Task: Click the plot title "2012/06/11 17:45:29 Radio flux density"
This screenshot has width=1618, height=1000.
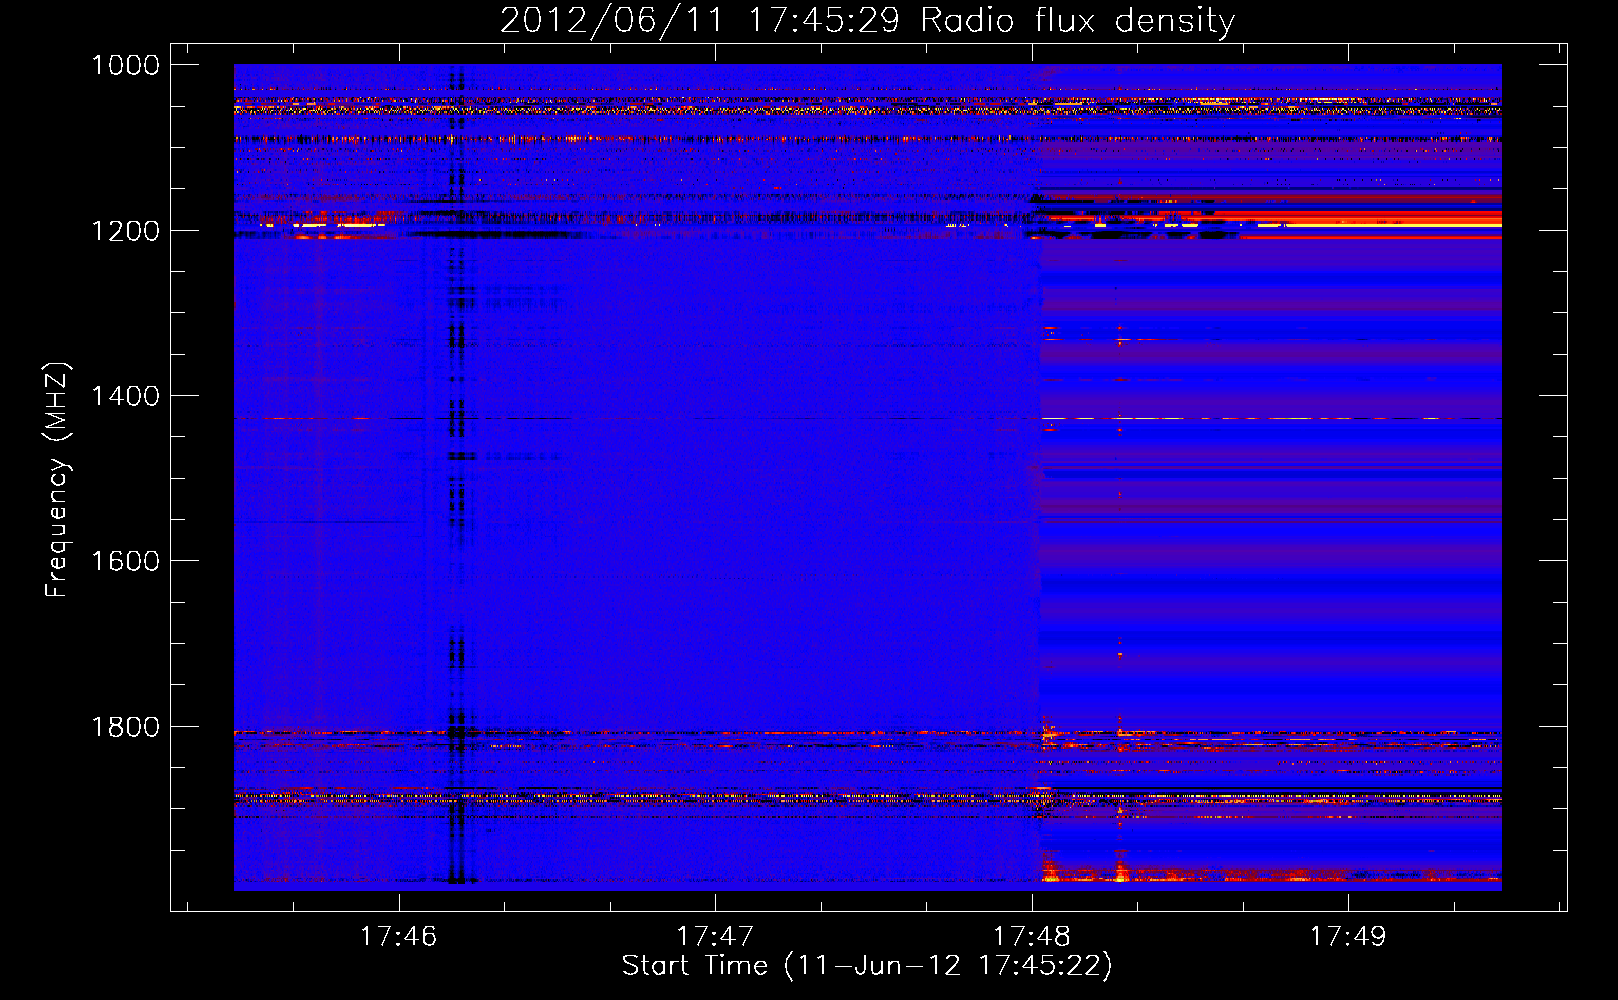Action: coord(867,21)
